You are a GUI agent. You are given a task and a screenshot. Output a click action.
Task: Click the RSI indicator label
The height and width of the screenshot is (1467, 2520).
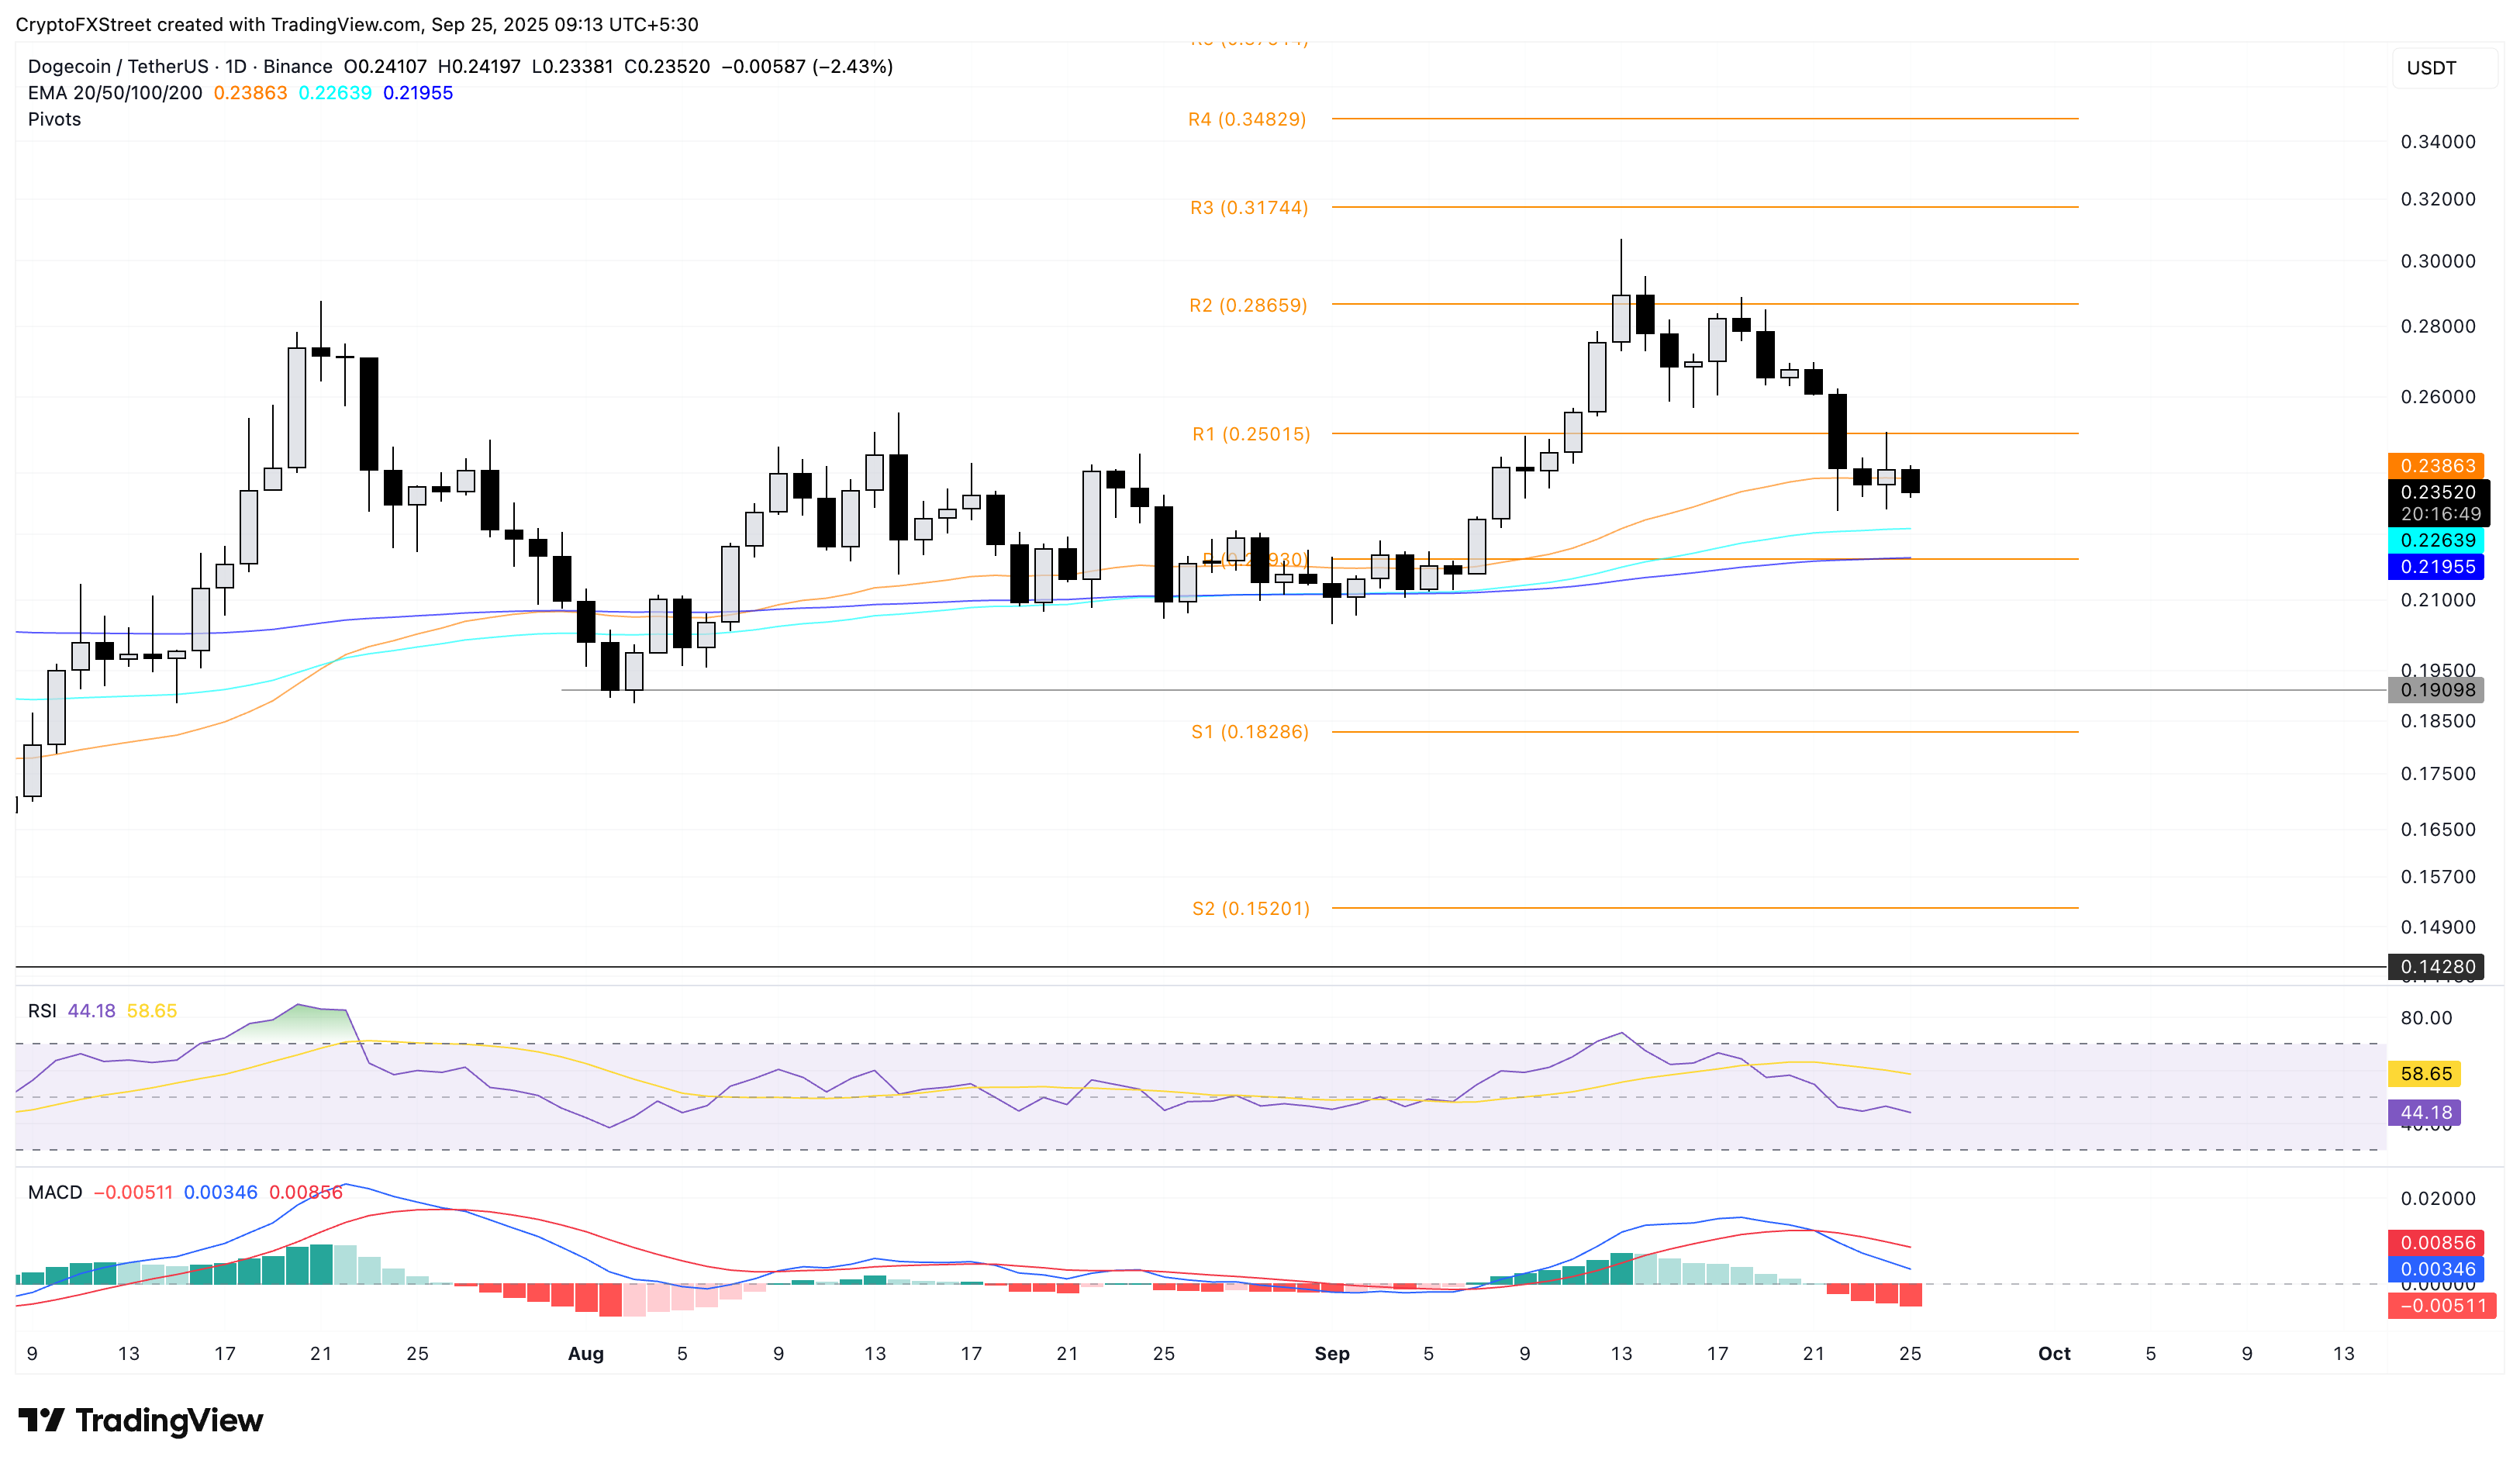coord(42,1011)
